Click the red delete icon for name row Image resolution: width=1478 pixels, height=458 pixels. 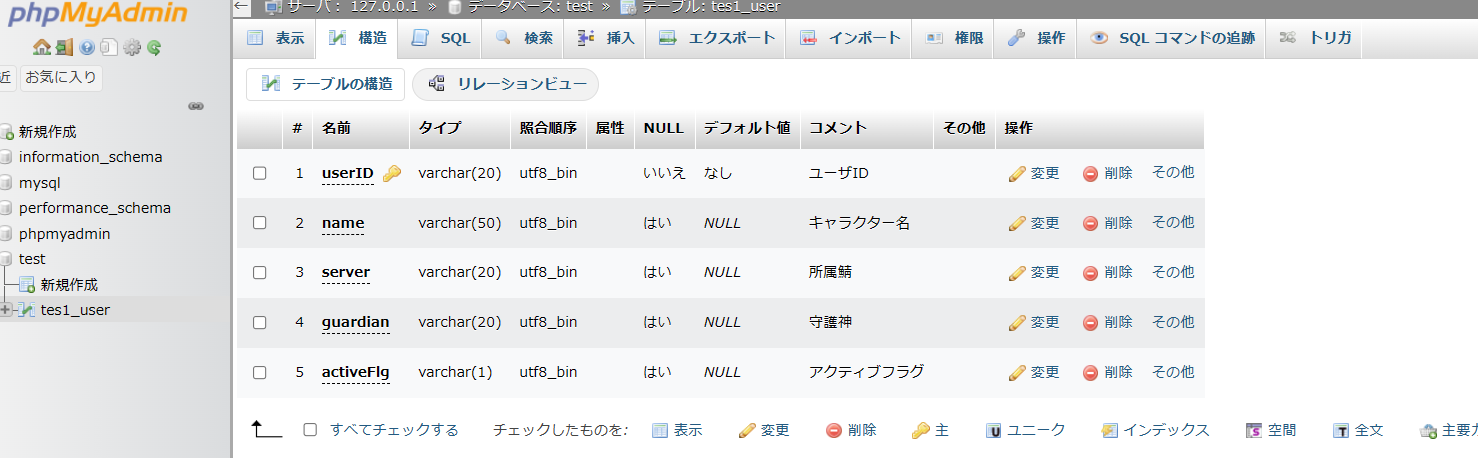pos(1091,223)
